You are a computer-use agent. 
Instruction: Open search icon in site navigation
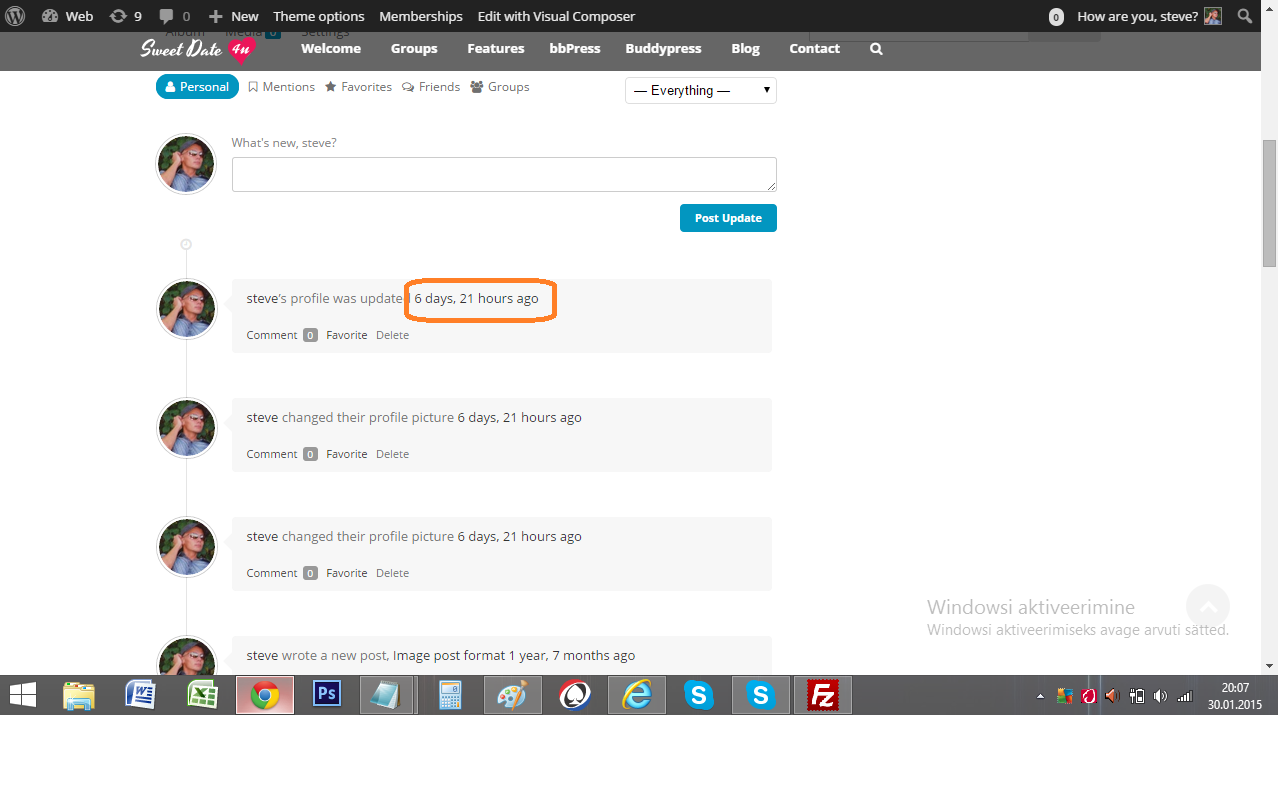876,48
